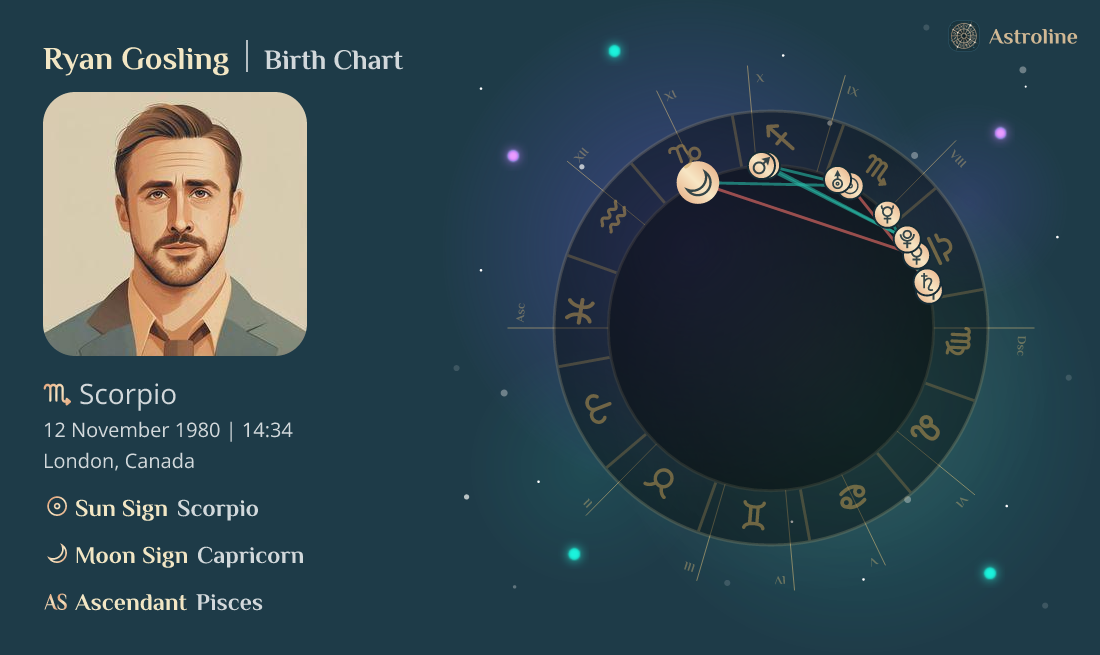Image resolution: width=1100 pixels, height=655 pixels.
Task: Click the Uranus planet marker
Action: pyautogui.click(x=837, y=180)
